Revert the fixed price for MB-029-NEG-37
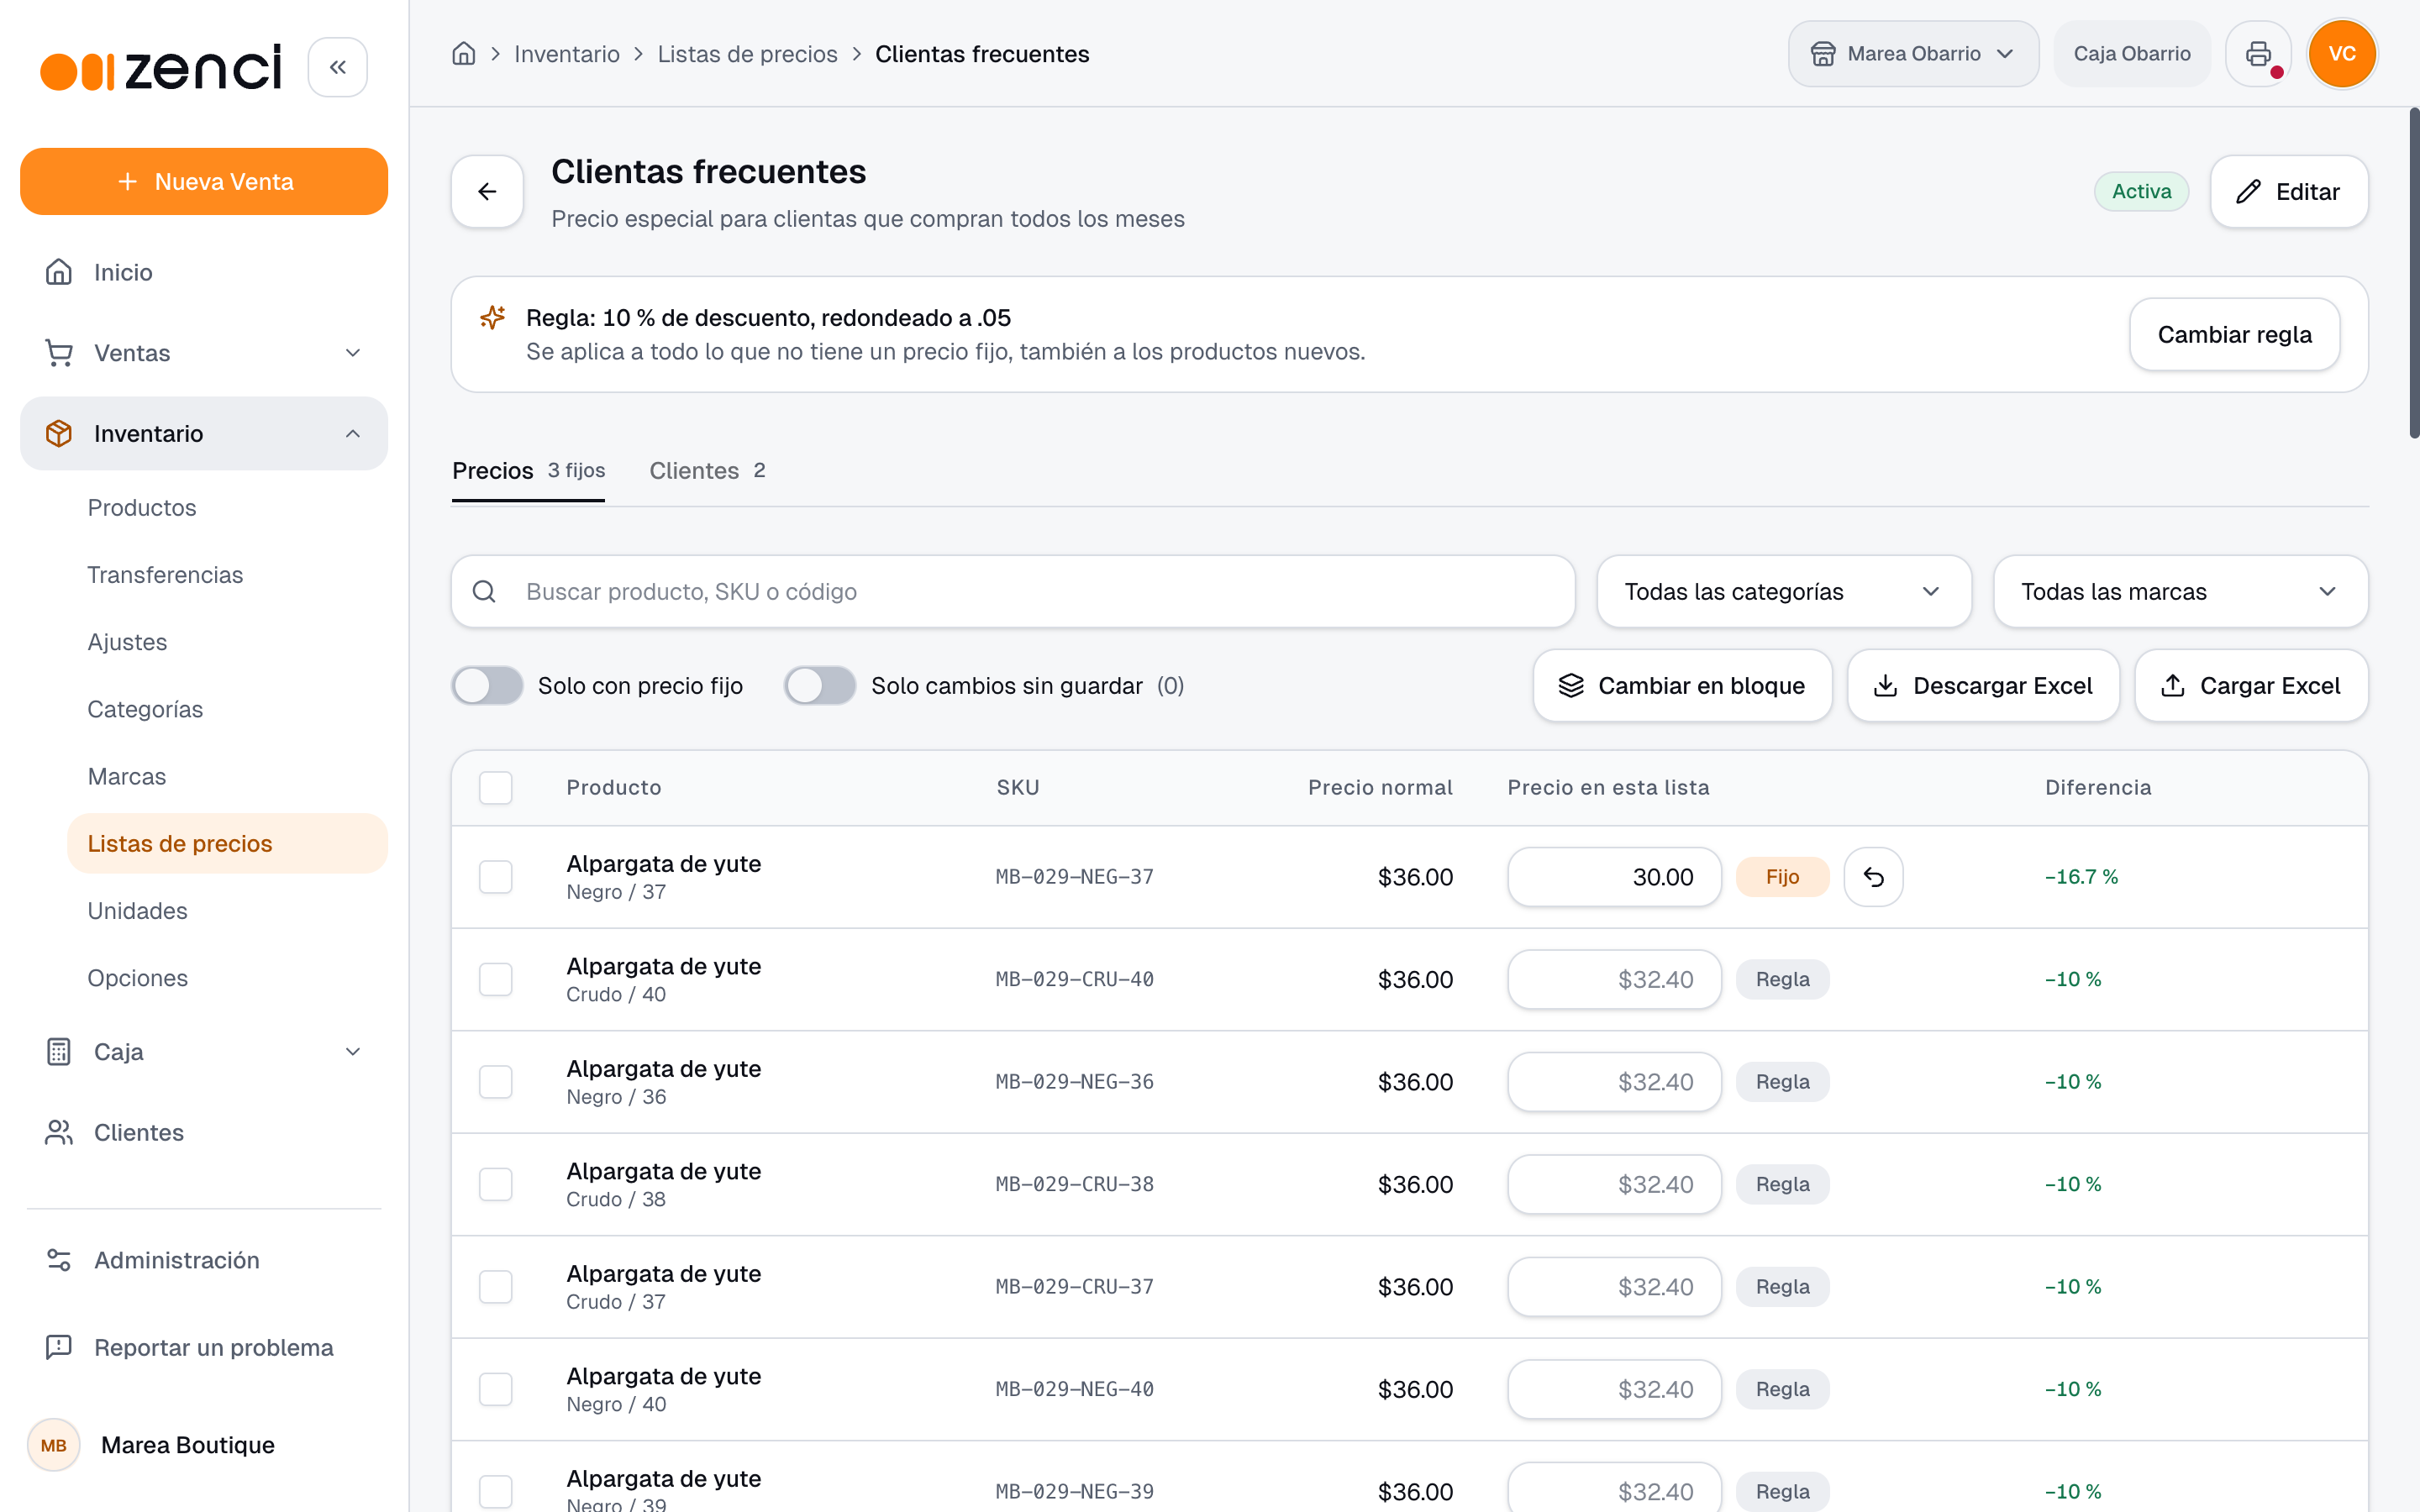Screen dimensions: 2420x1512 tap(1873, 877)
